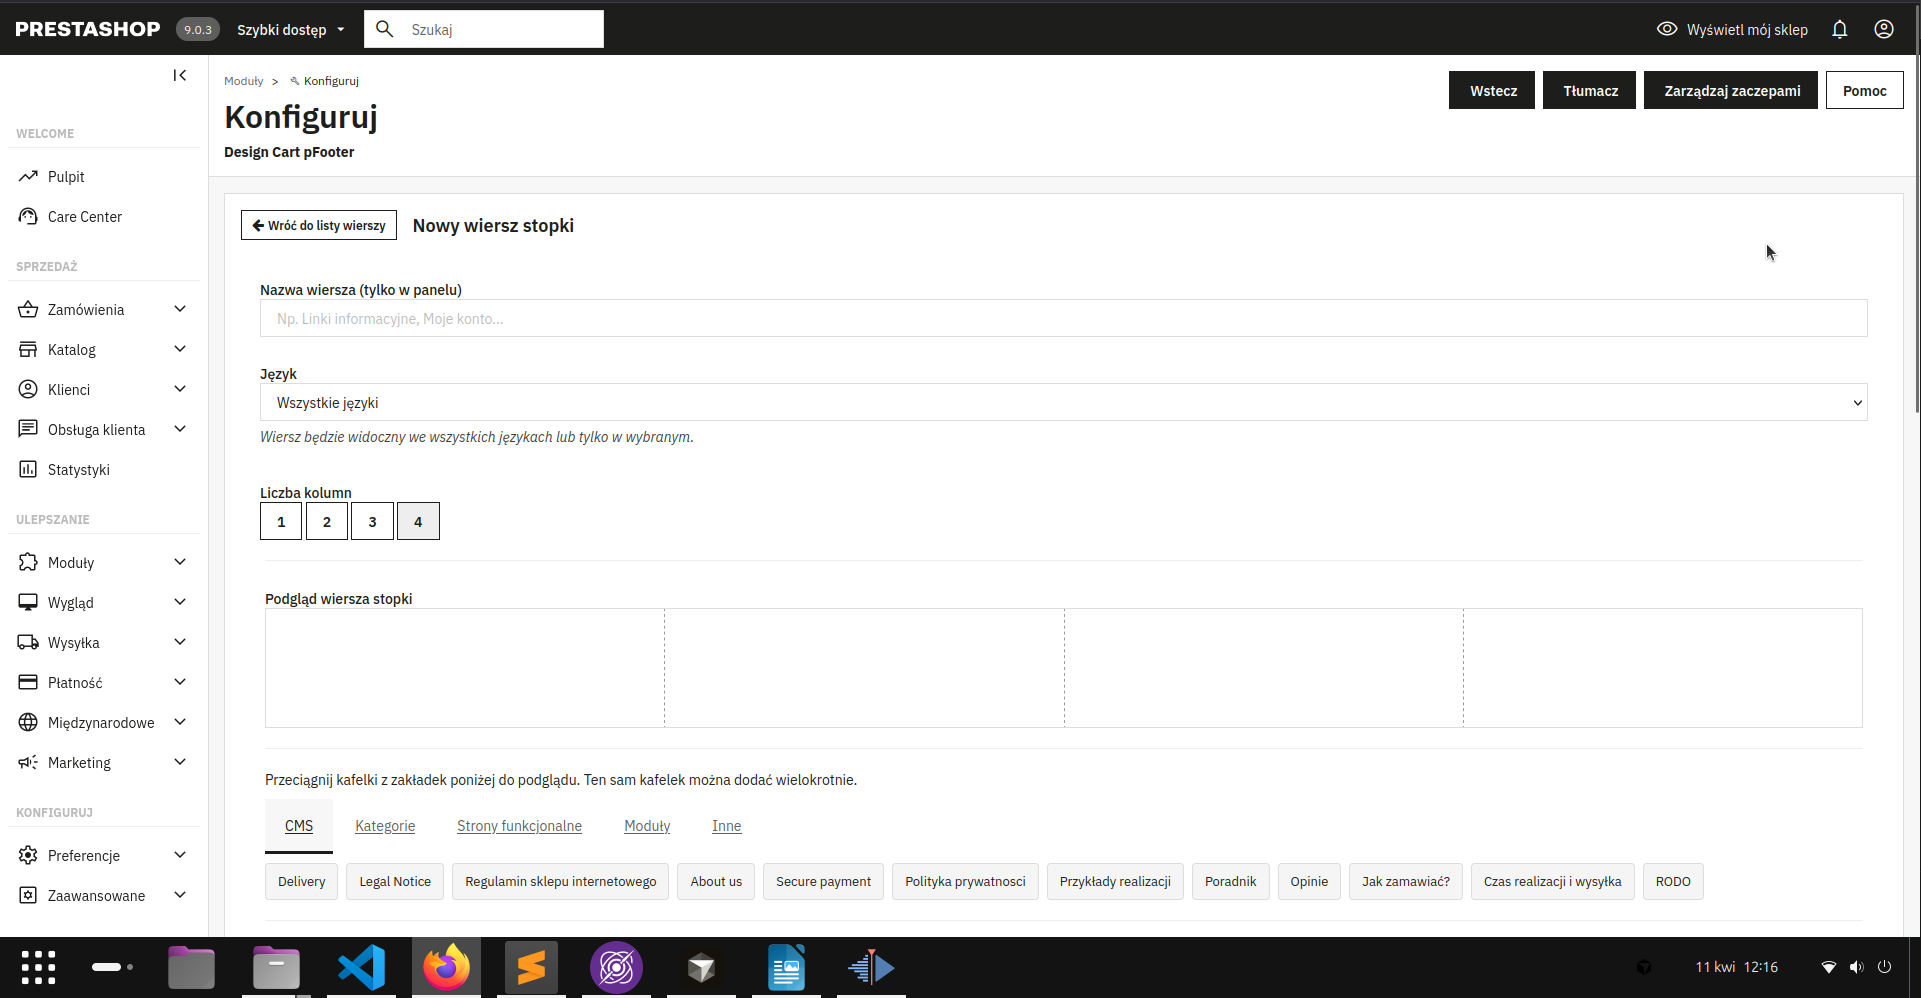1921x998 pixels.
Task: Click the Wstecz button
Action: click(x=1492, y=90)
